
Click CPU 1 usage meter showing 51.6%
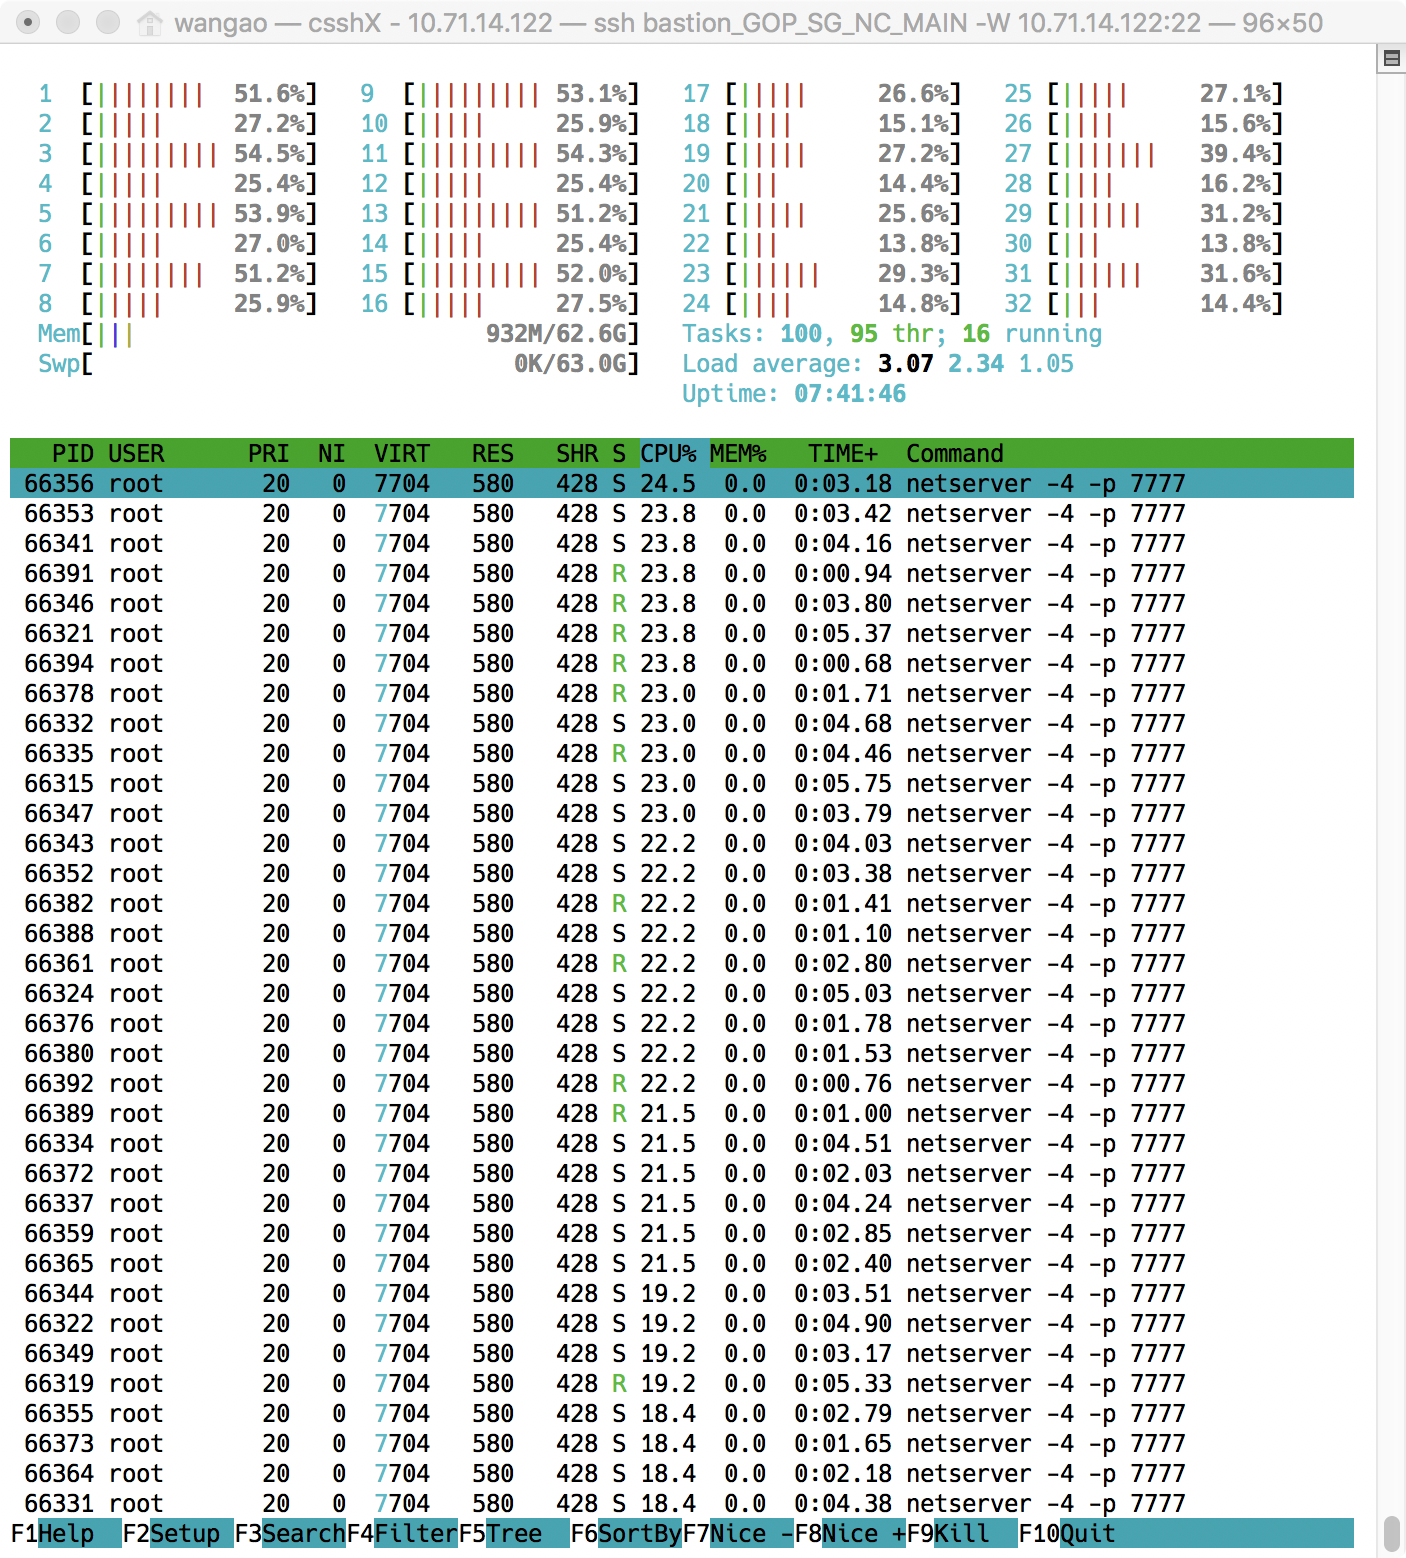178,93
